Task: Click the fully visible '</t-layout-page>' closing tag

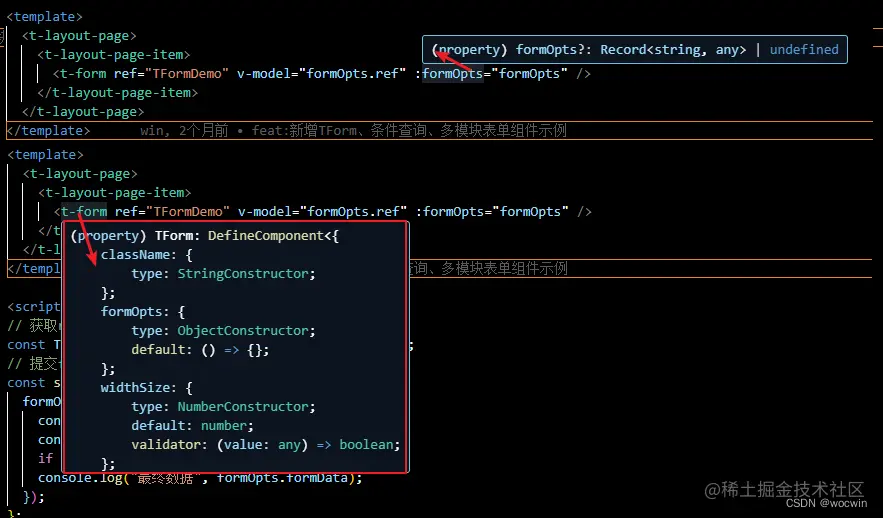Action: coord(83,111)
